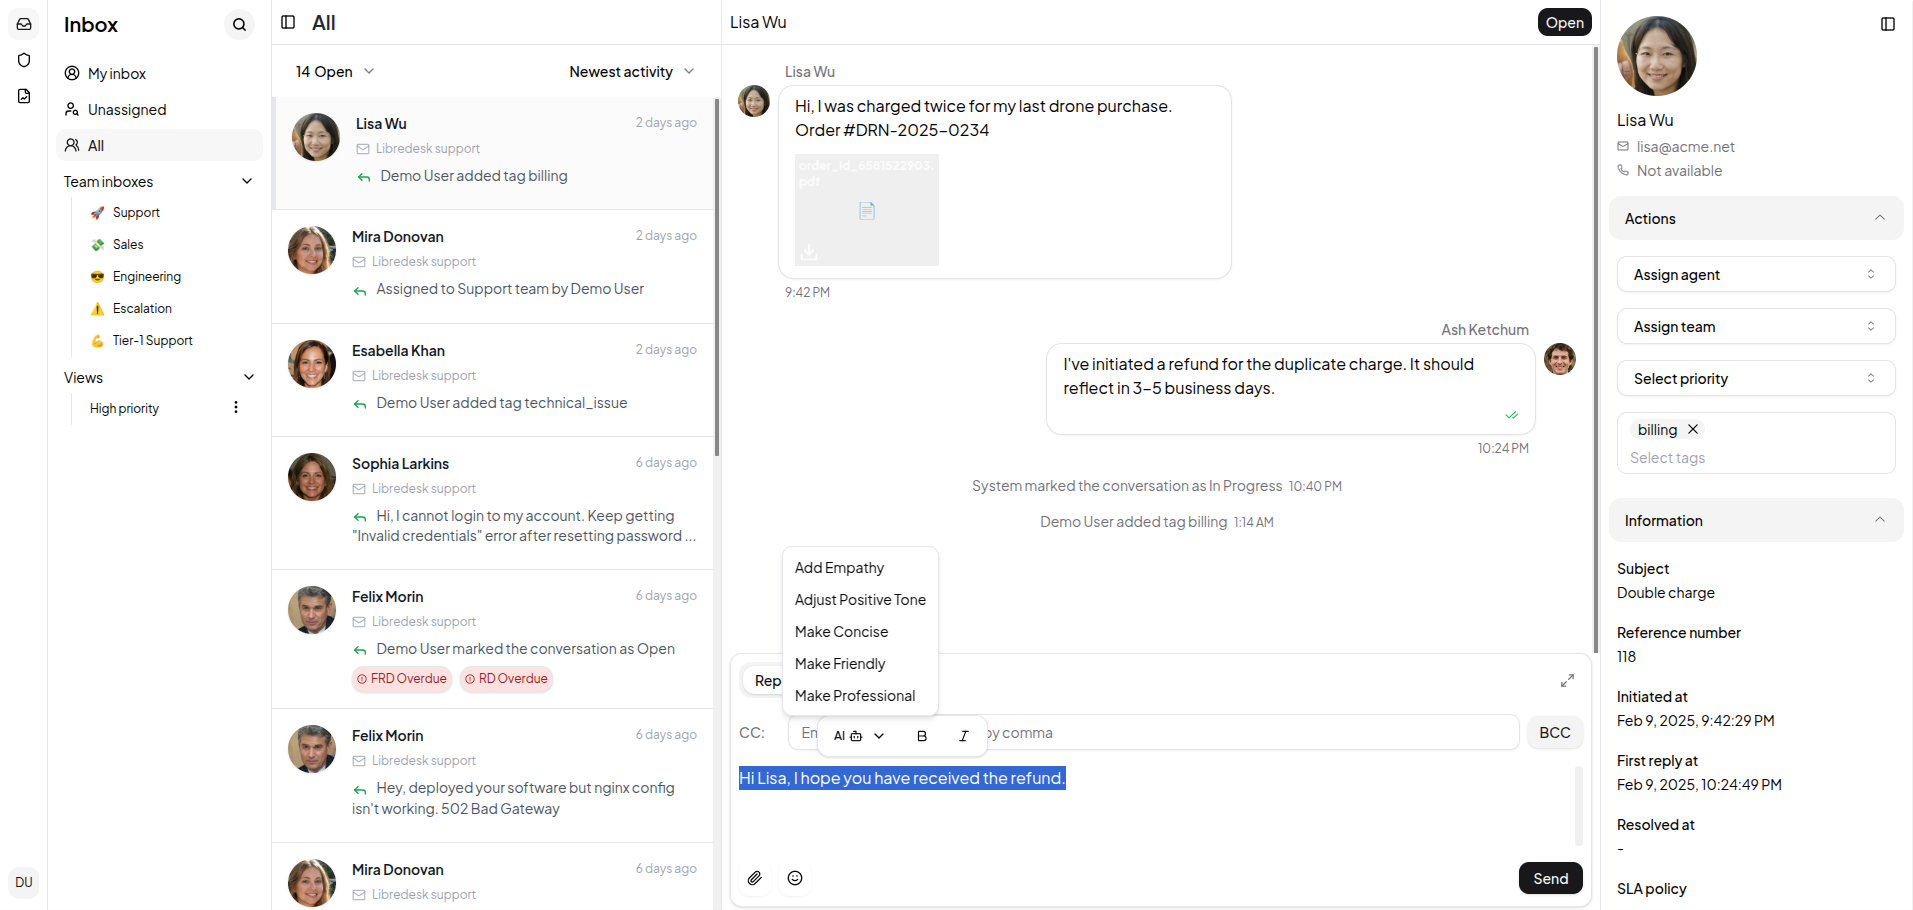Viewport: 1913px width, 910px height.
Task: Italicize the selected reply text
Action: coord(963,735)
